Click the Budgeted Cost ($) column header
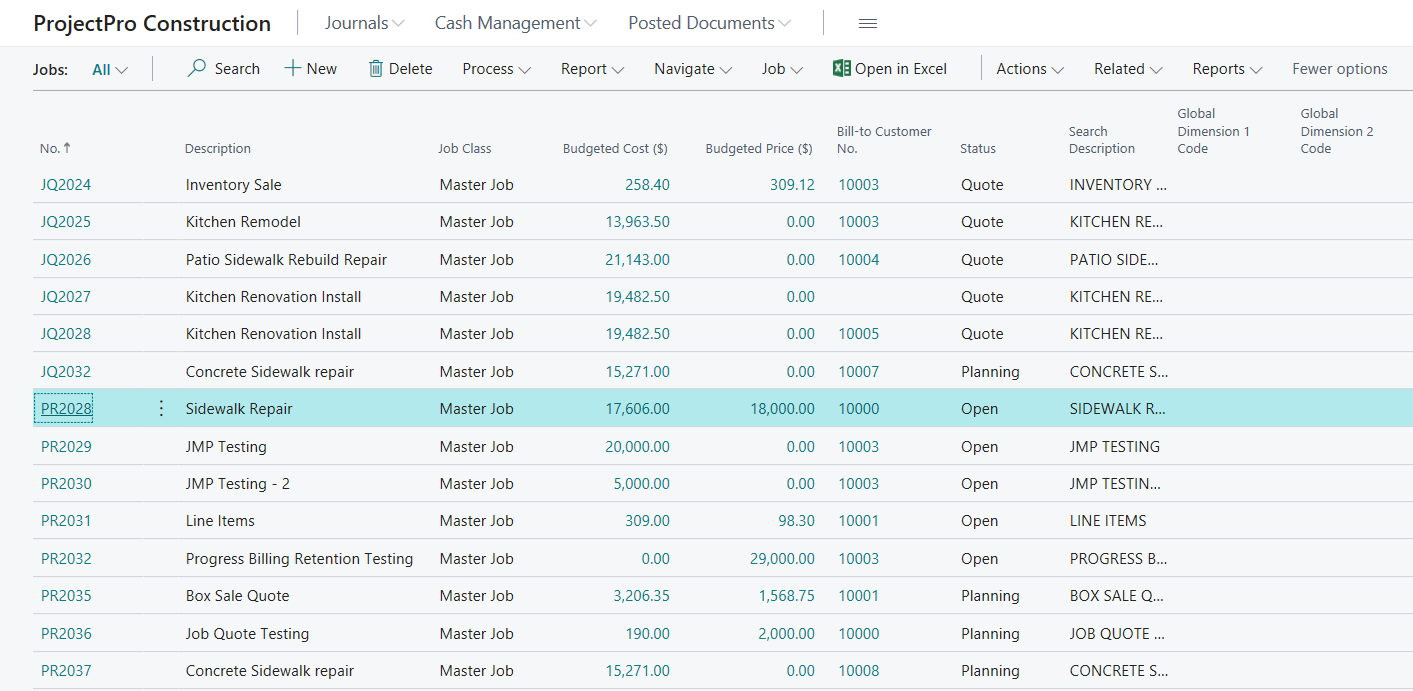This screenshot has height=691, width=1413. pos(615,148)
